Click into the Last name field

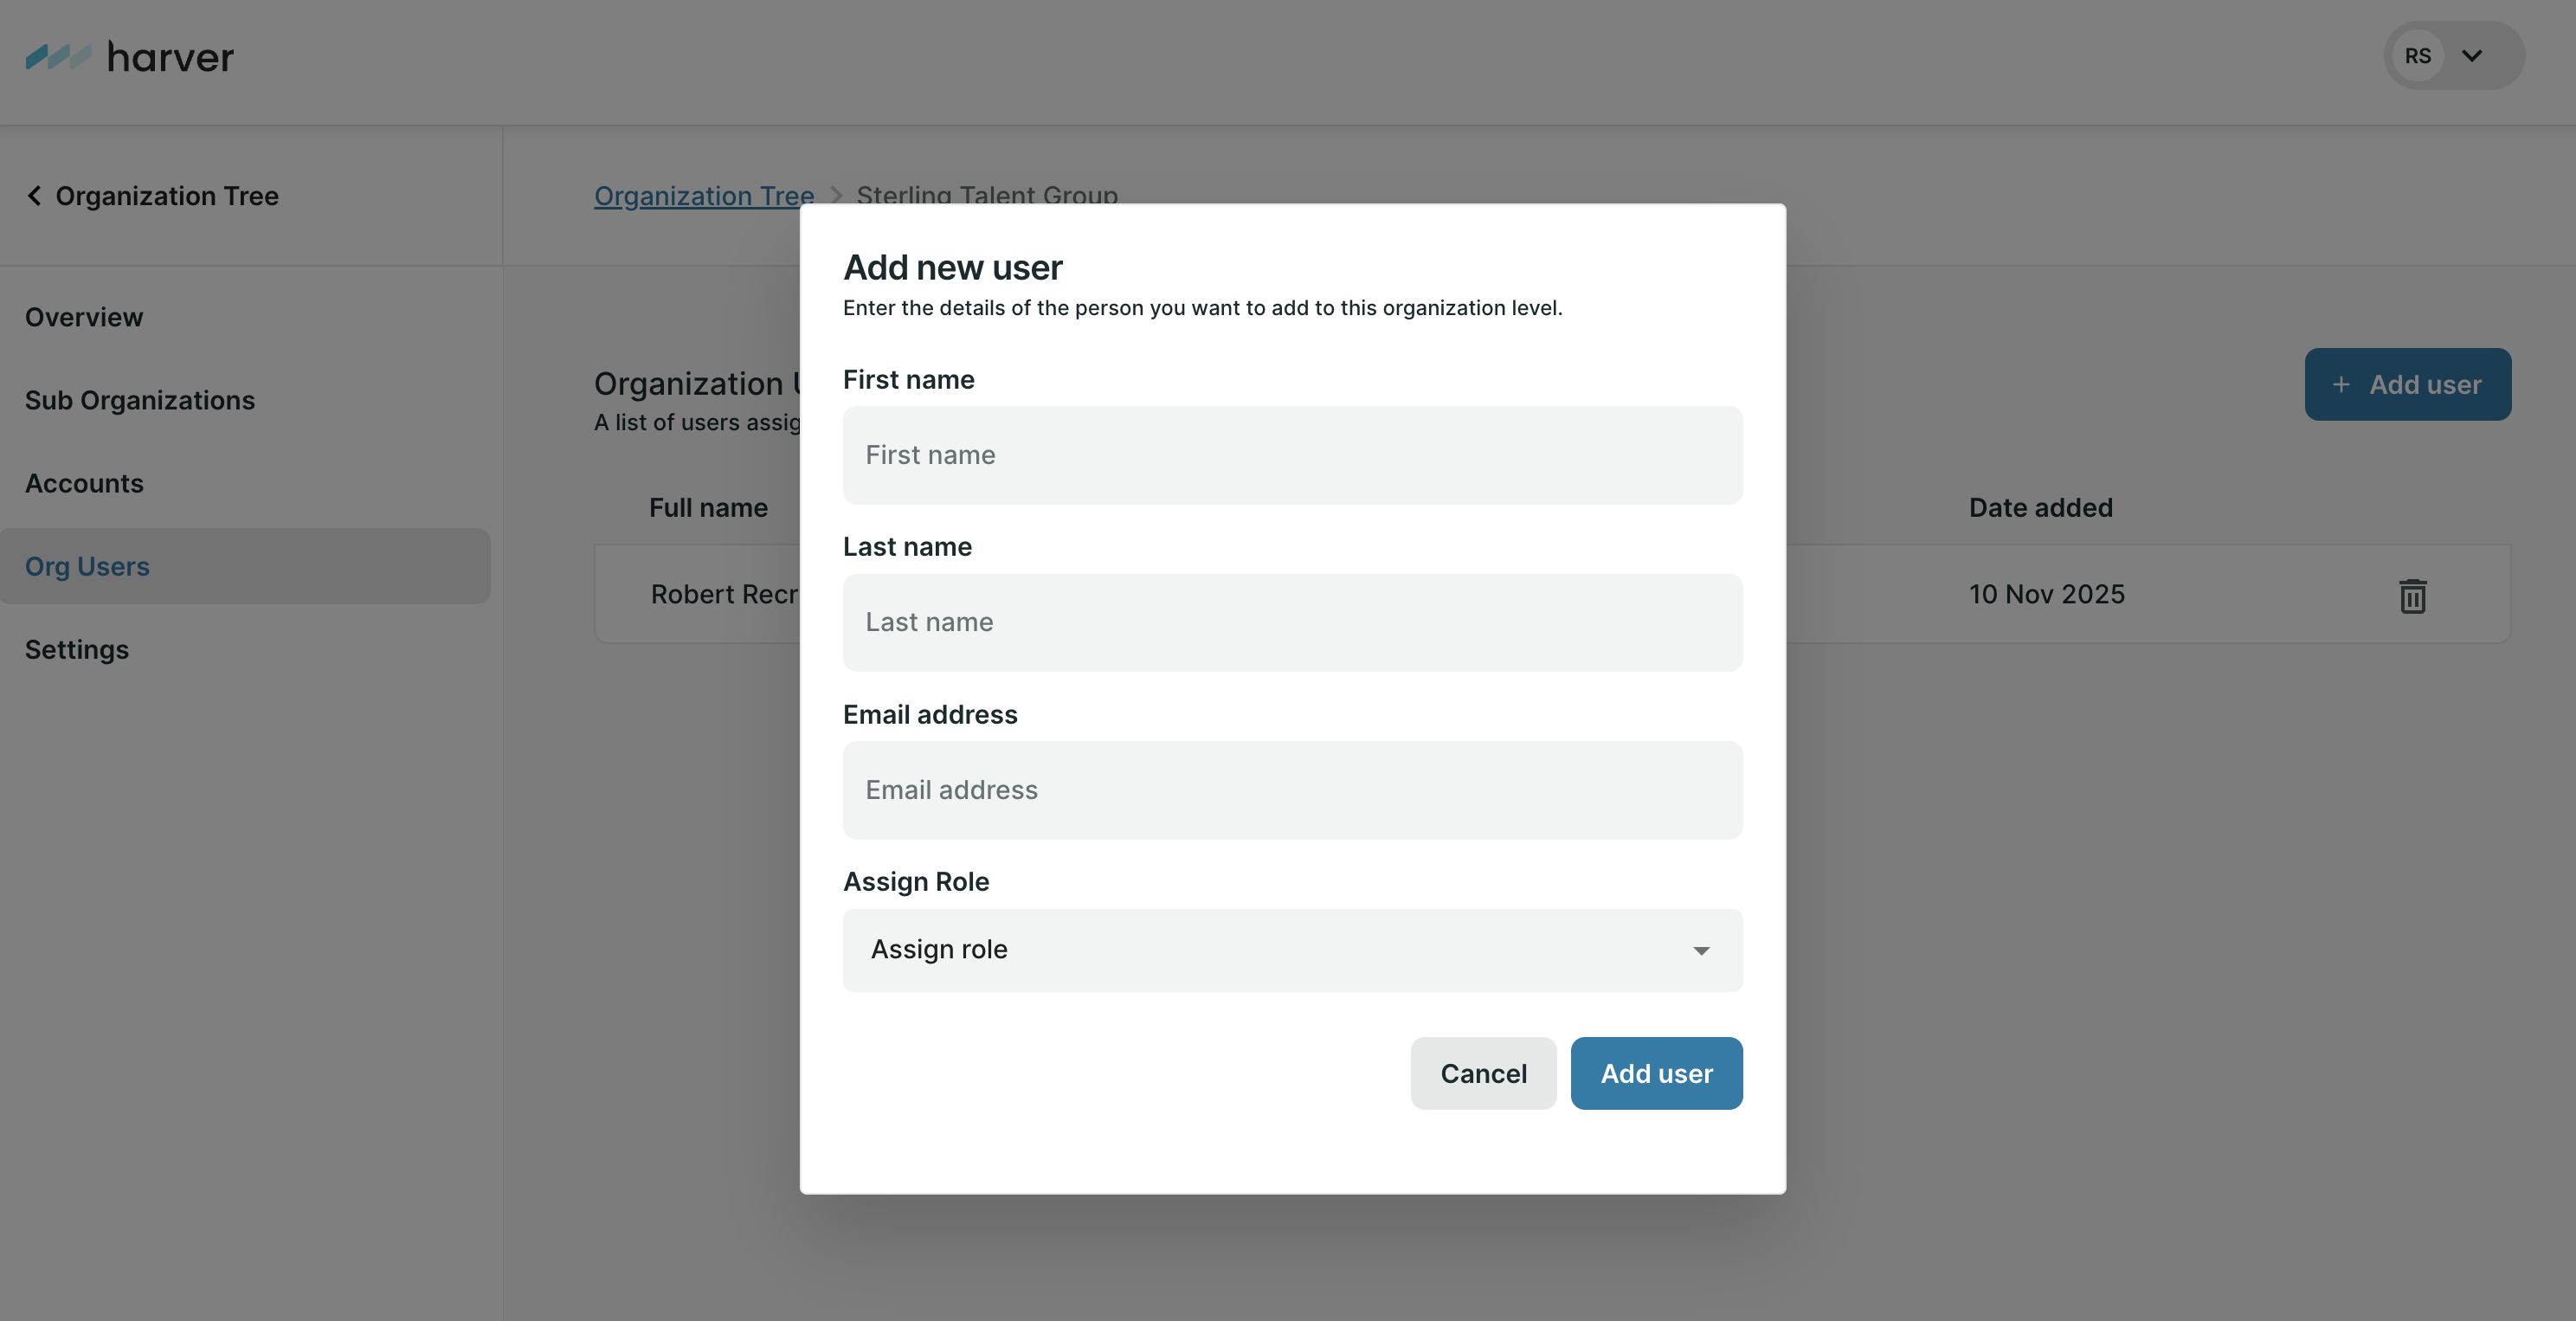[x=1291, y=622]
